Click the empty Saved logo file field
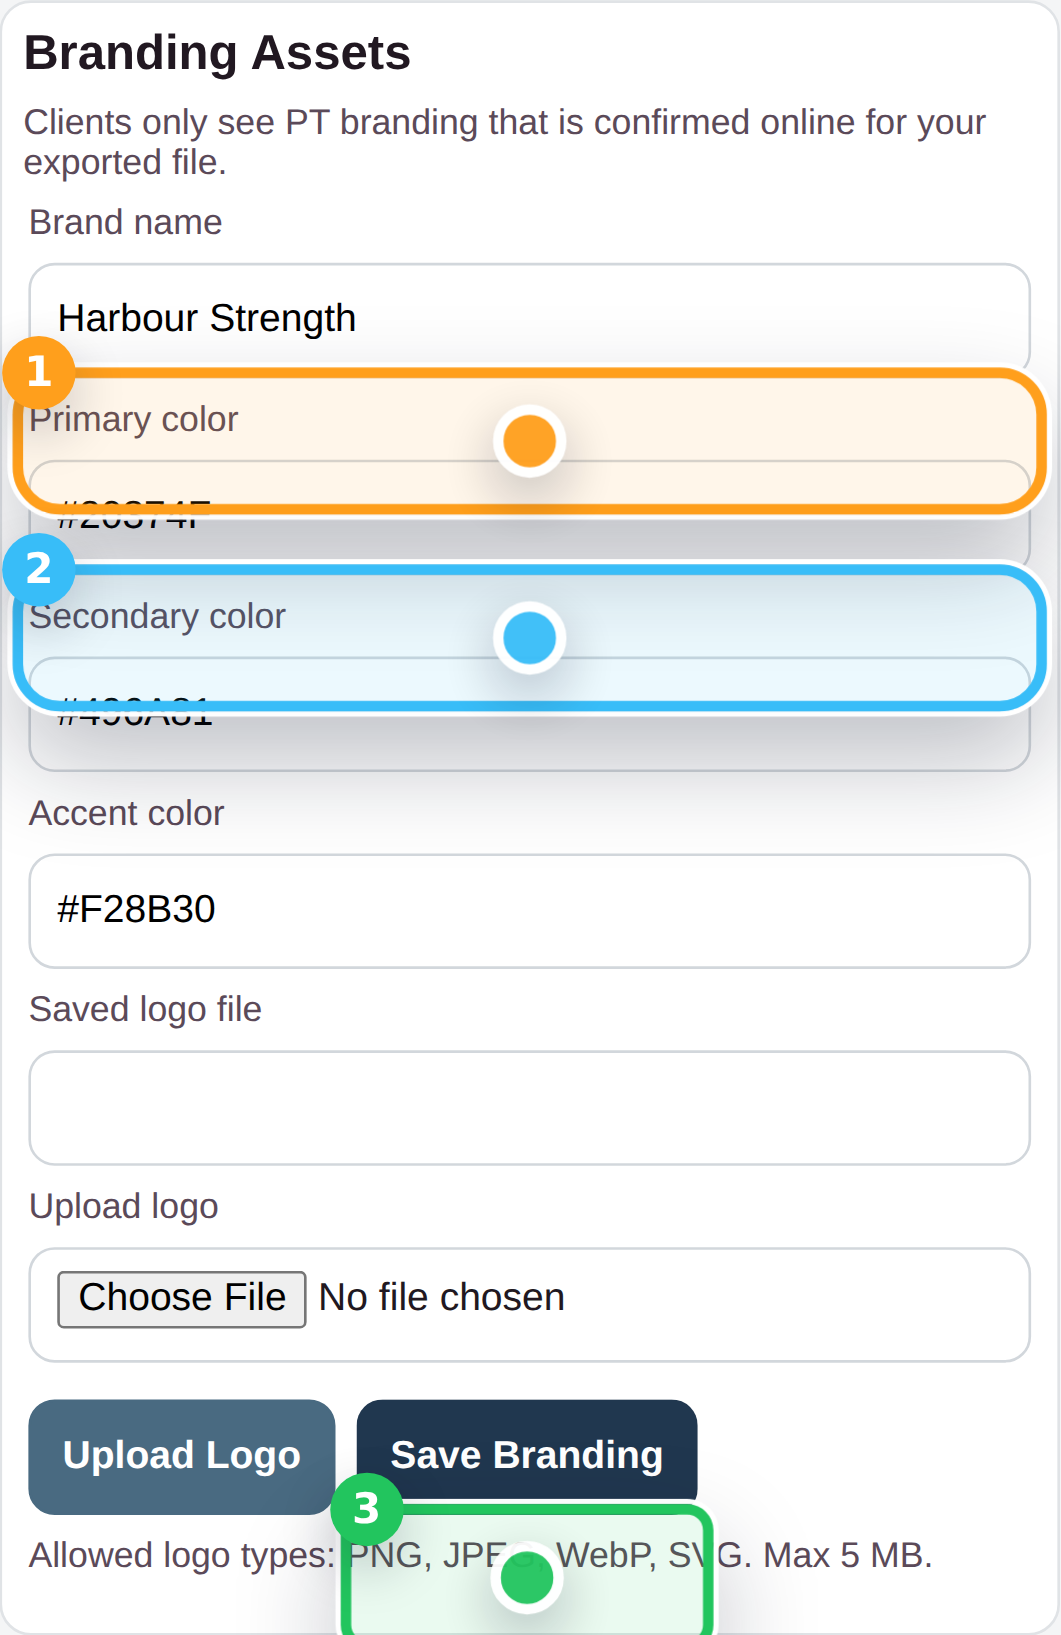Screen dimensions: 1061x1635 [x=529, y=1107]
